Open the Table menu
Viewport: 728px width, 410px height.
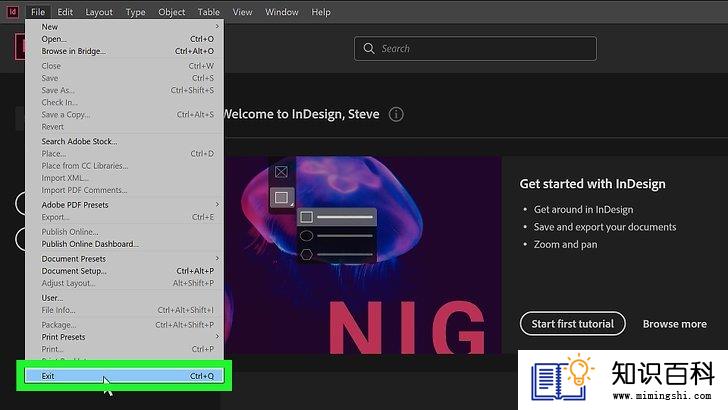click(x=209, y=12)
